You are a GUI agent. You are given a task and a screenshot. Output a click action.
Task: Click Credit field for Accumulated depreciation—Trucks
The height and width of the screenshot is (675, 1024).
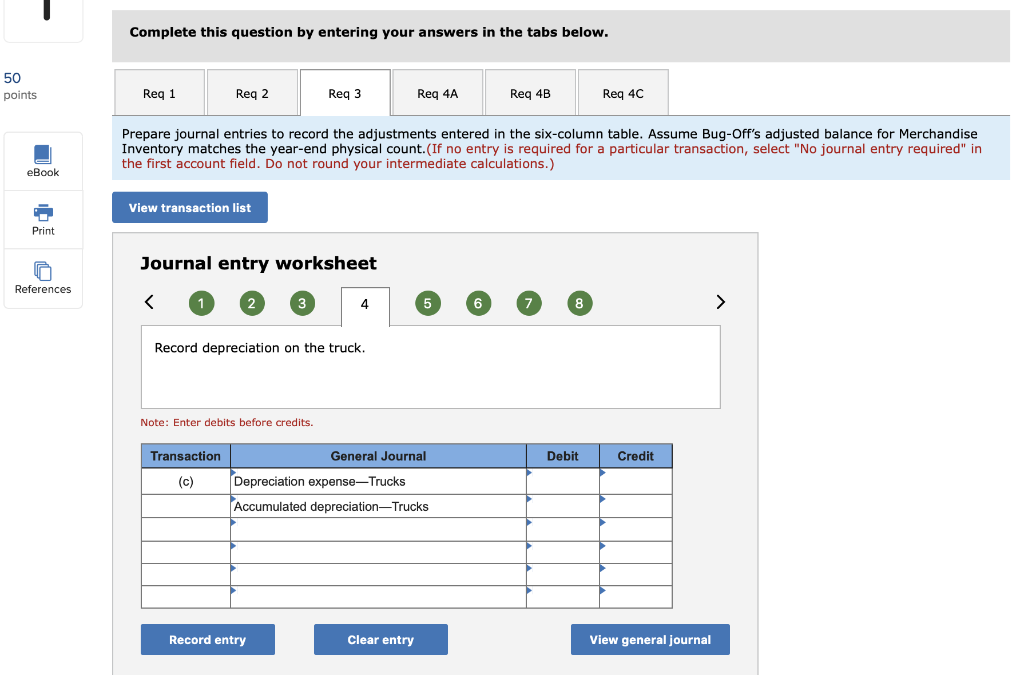coord(636,507)
